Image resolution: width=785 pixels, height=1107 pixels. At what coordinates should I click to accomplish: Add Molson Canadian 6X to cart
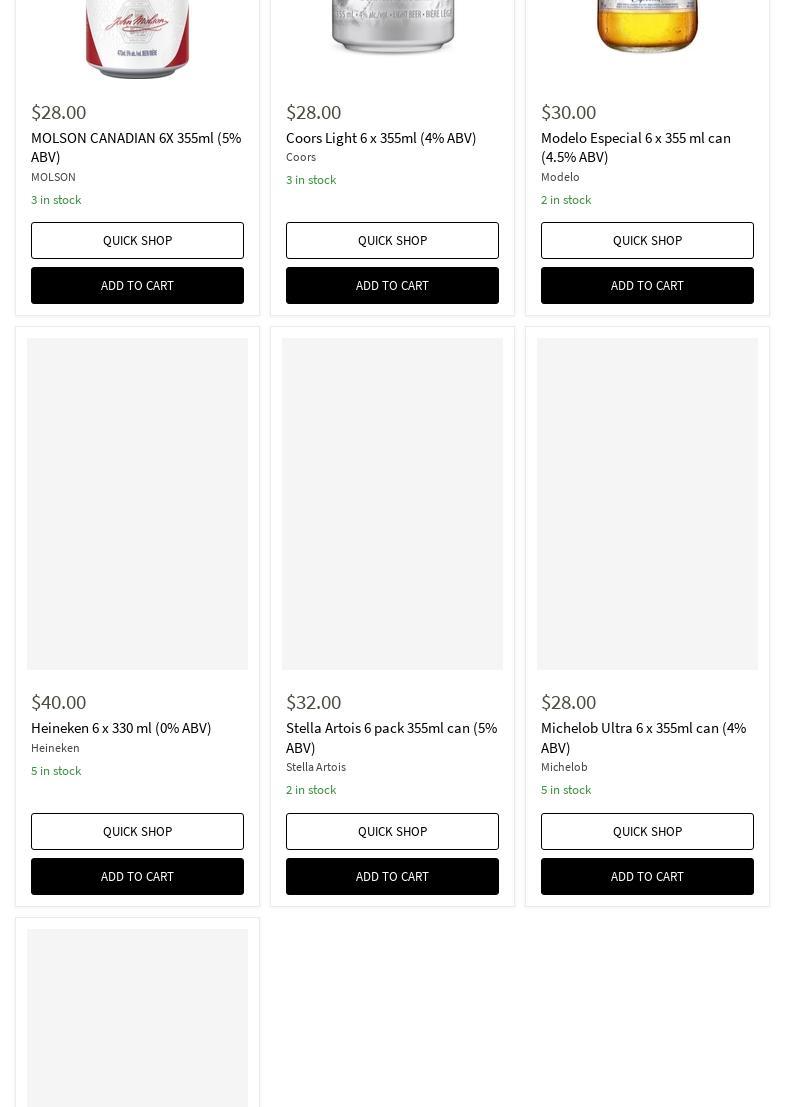point(137,285)
